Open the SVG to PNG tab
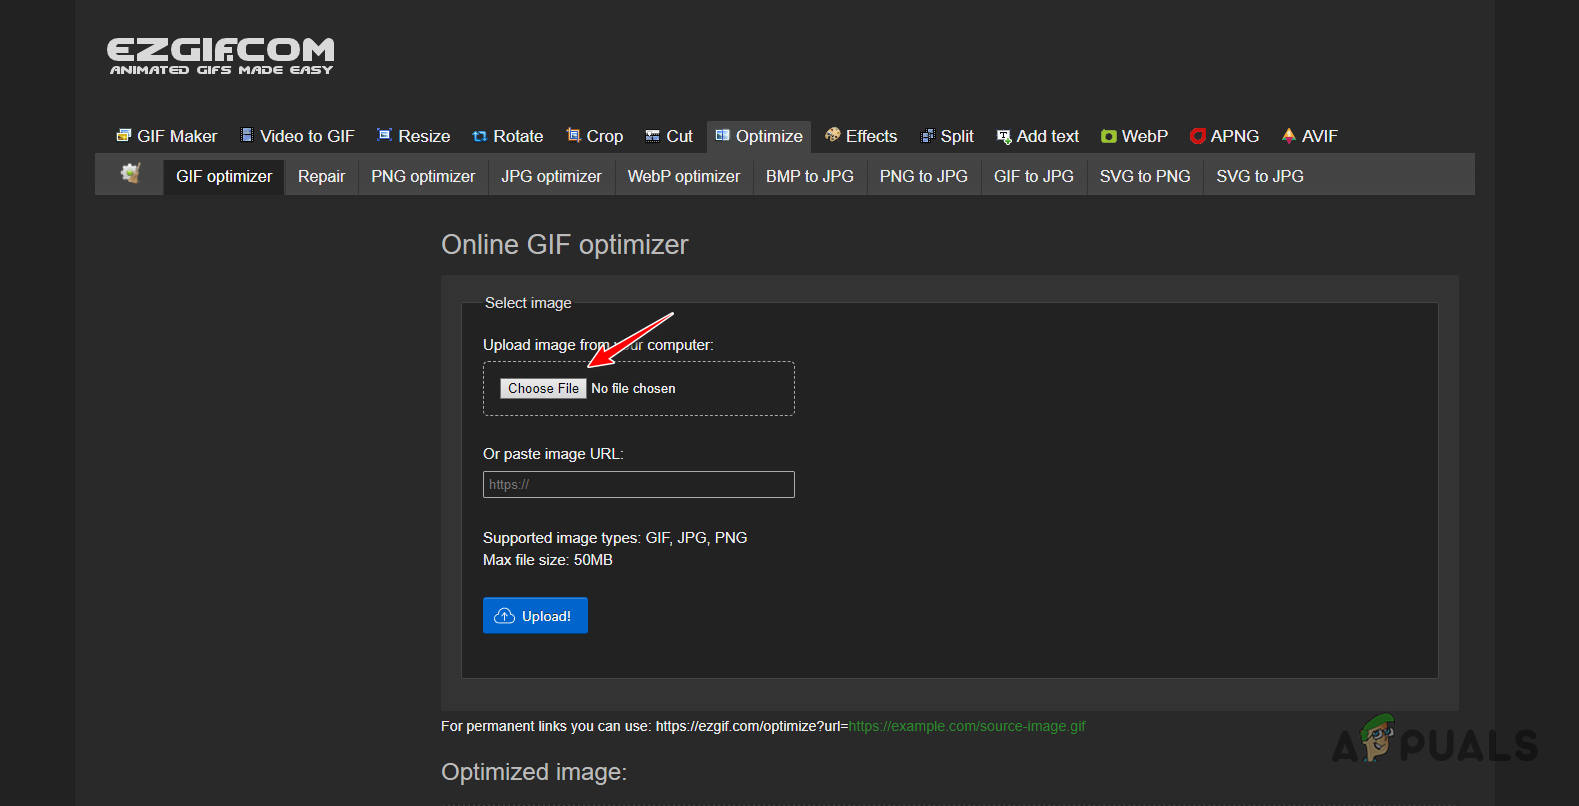The height and width of the screenshot is (806, 1579). (1145, 176)
